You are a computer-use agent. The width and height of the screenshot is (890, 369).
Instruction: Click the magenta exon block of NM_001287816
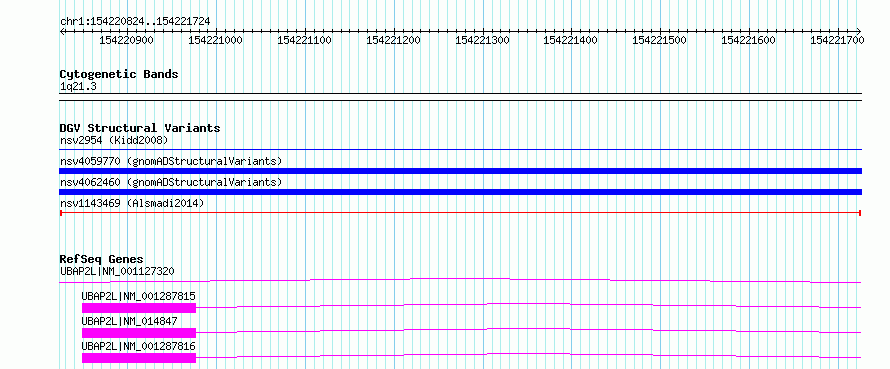(138, 358)
